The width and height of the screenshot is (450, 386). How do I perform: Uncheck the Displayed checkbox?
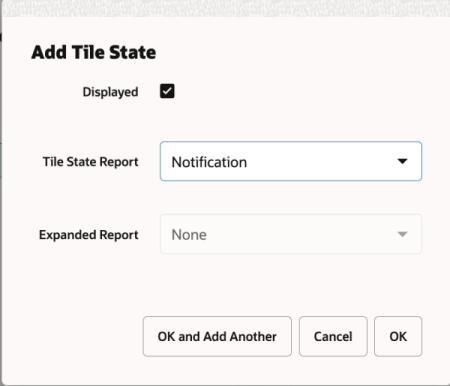[x=167, y=91]
